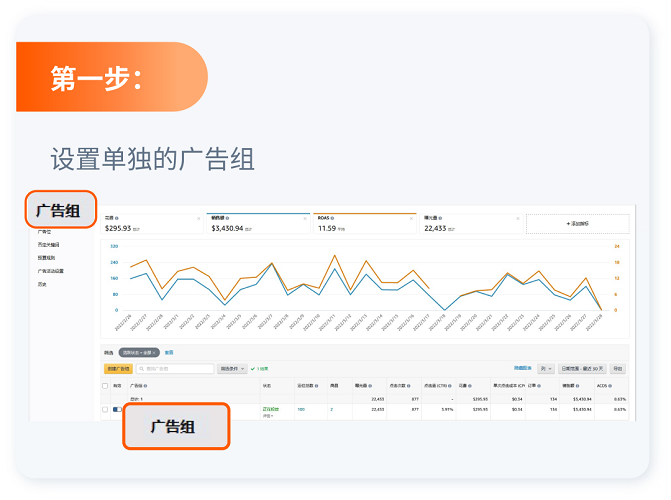Close the 22,433 impressions metric card
This screenshot has height=500, width=671.
coord(518,219)
